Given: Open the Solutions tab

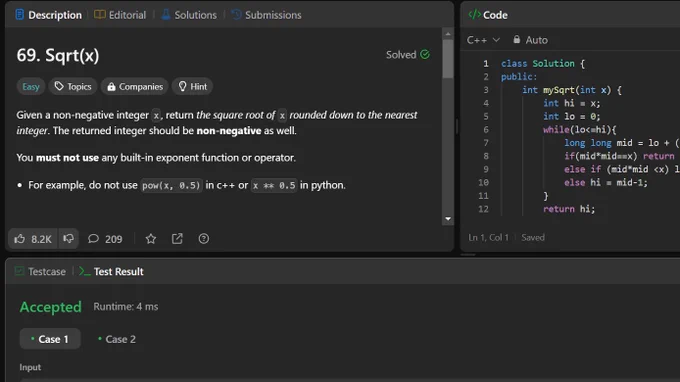Looking at the screenshot, I should point(189,15).
